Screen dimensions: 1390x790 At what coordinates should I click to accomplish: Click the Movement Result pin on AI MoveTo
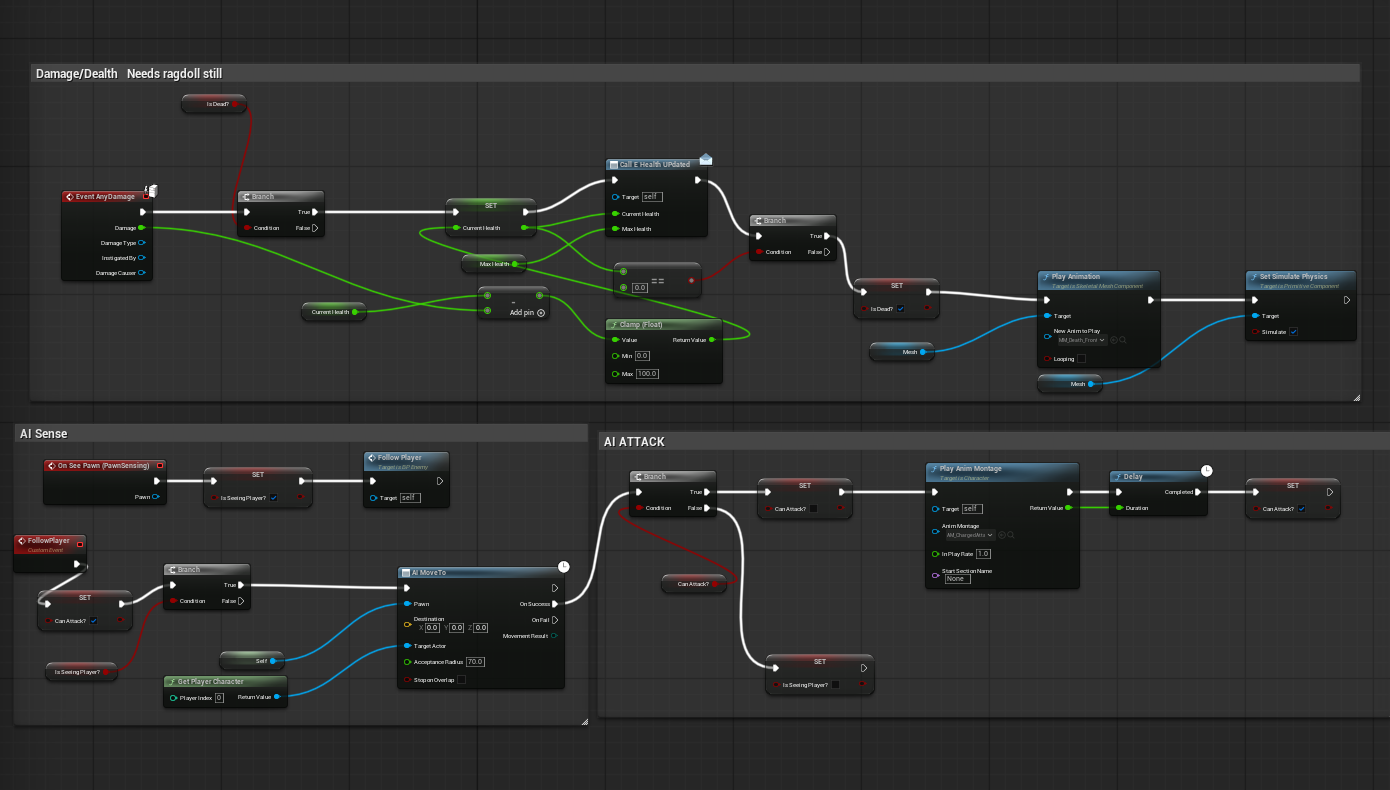[x=555, y=636]
